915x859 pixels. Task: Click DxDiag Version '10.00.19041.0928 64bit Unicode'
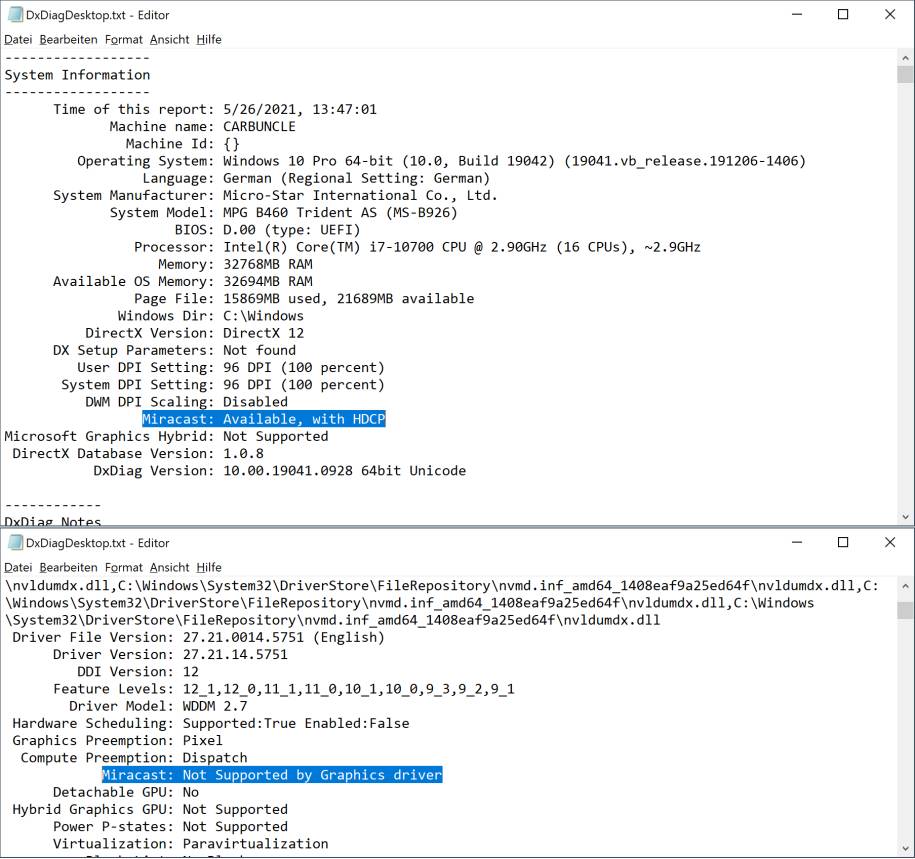(344, 471)
